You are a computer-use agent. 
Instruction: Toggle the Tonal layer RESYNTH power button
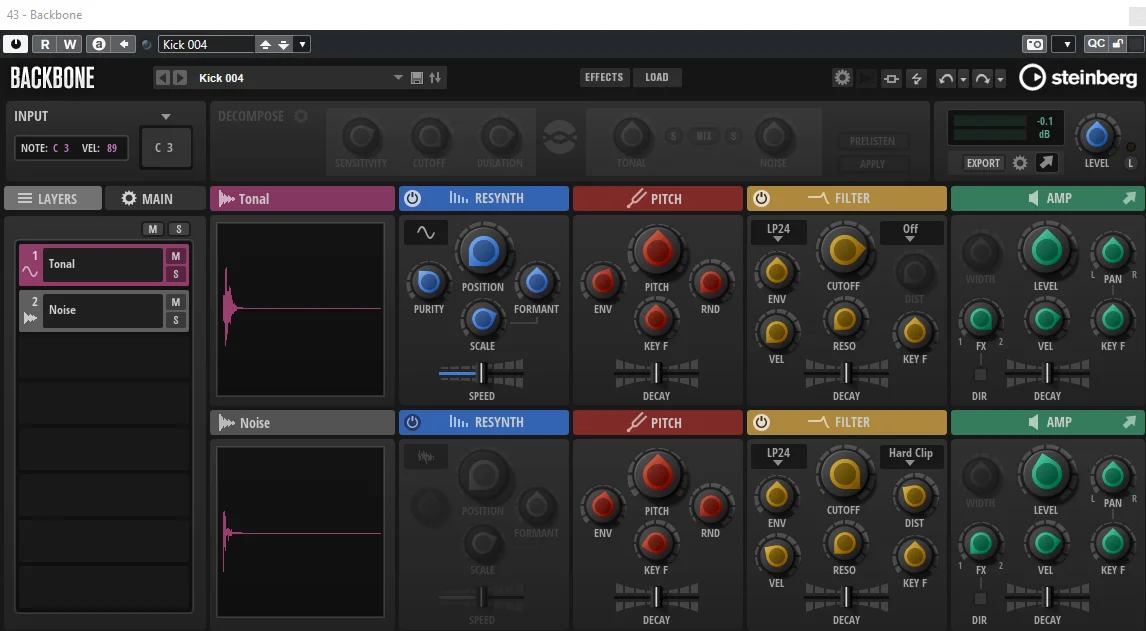coord(412,198)
